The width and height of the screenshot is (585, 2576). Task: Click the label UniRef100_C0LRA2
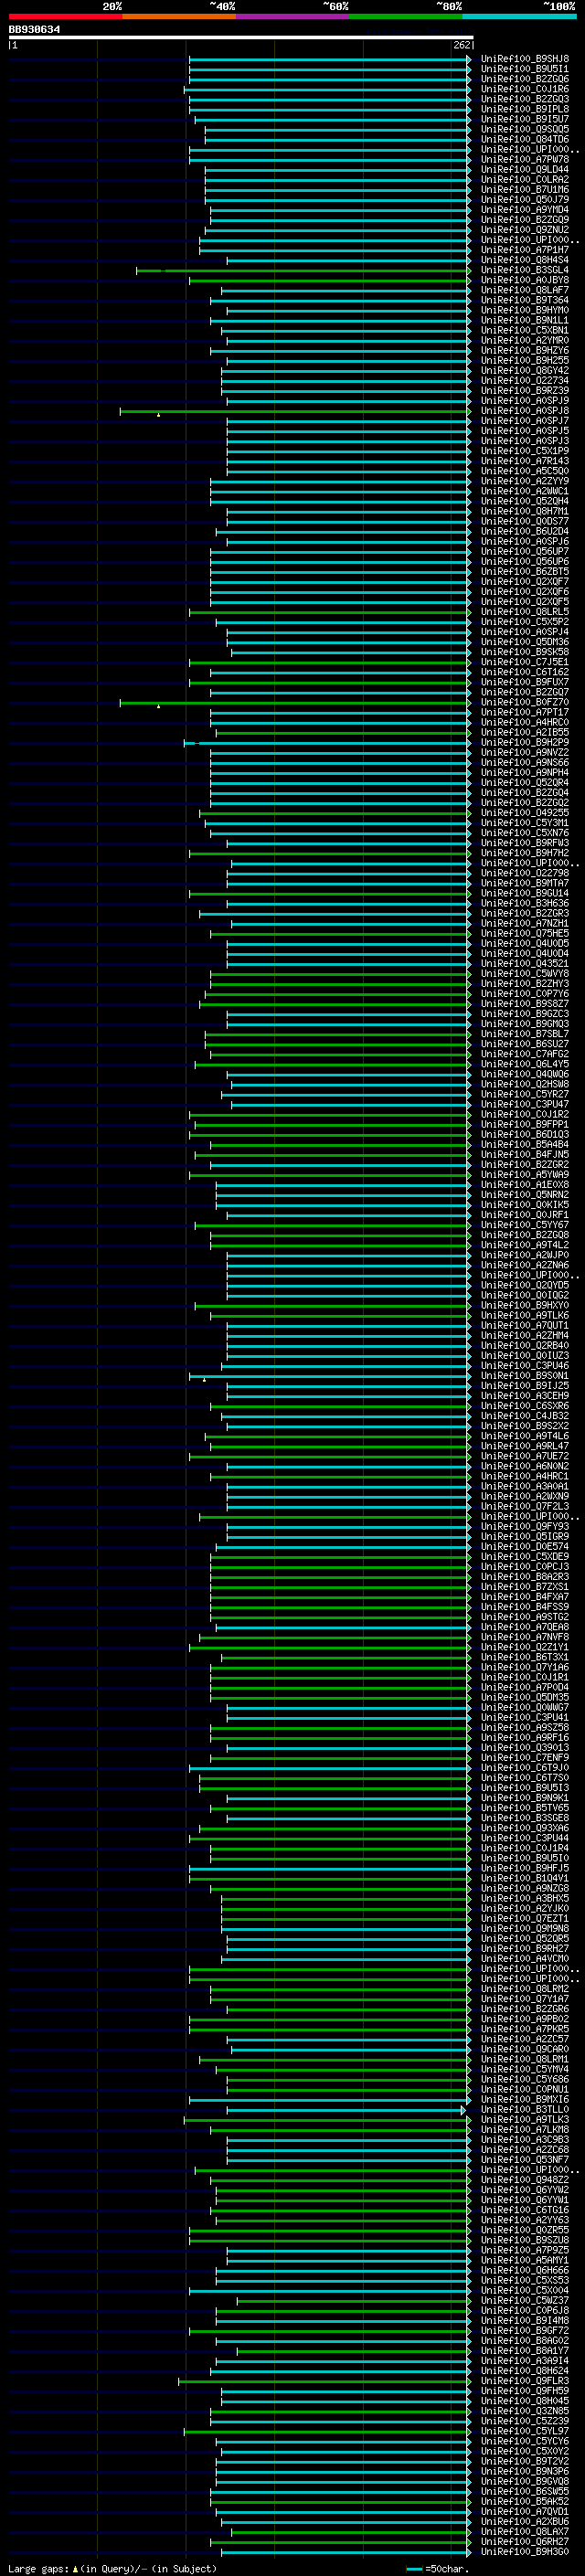tap(525, 179)
